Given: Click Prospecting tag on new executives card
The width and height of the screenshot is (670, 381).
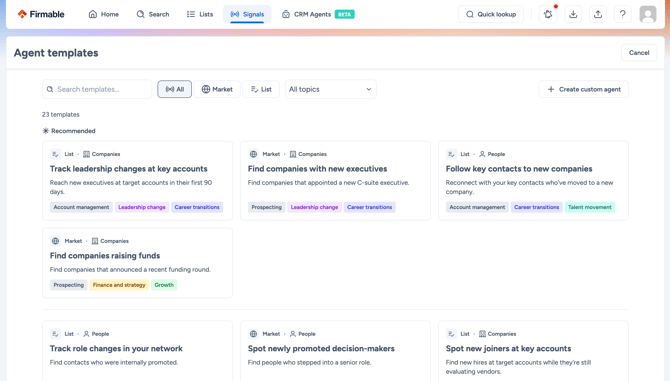Looking at the screenshot, I should pos(267,207).
